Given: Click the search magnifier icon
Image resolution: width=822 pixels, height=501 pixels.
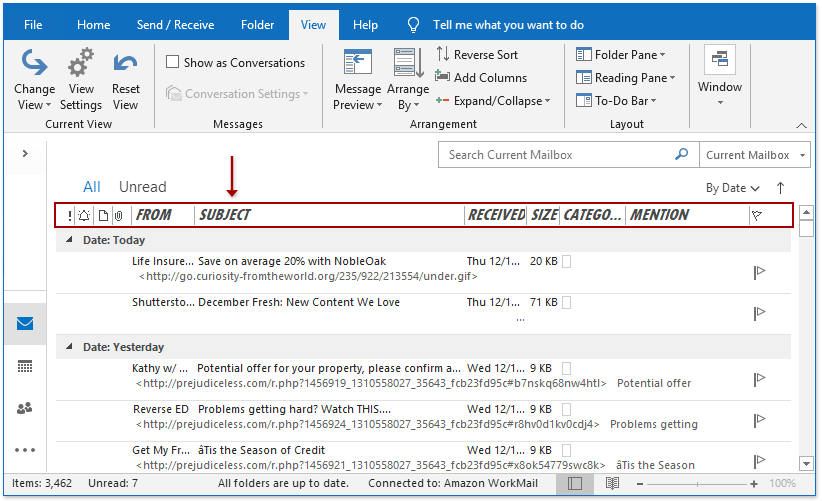Looking at the screenshot, I should pyautogui.click(x=681, y=155).
